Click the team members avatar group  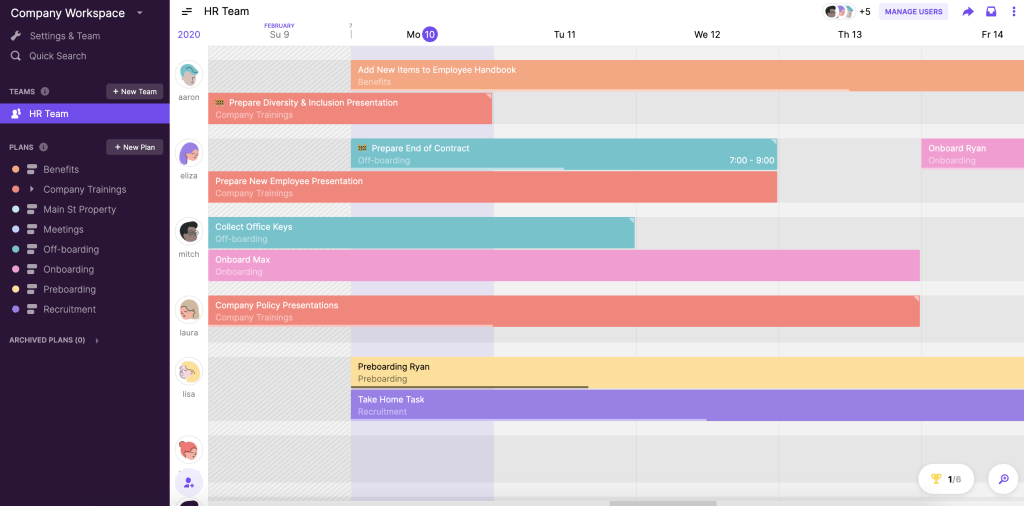coord(839,12)
